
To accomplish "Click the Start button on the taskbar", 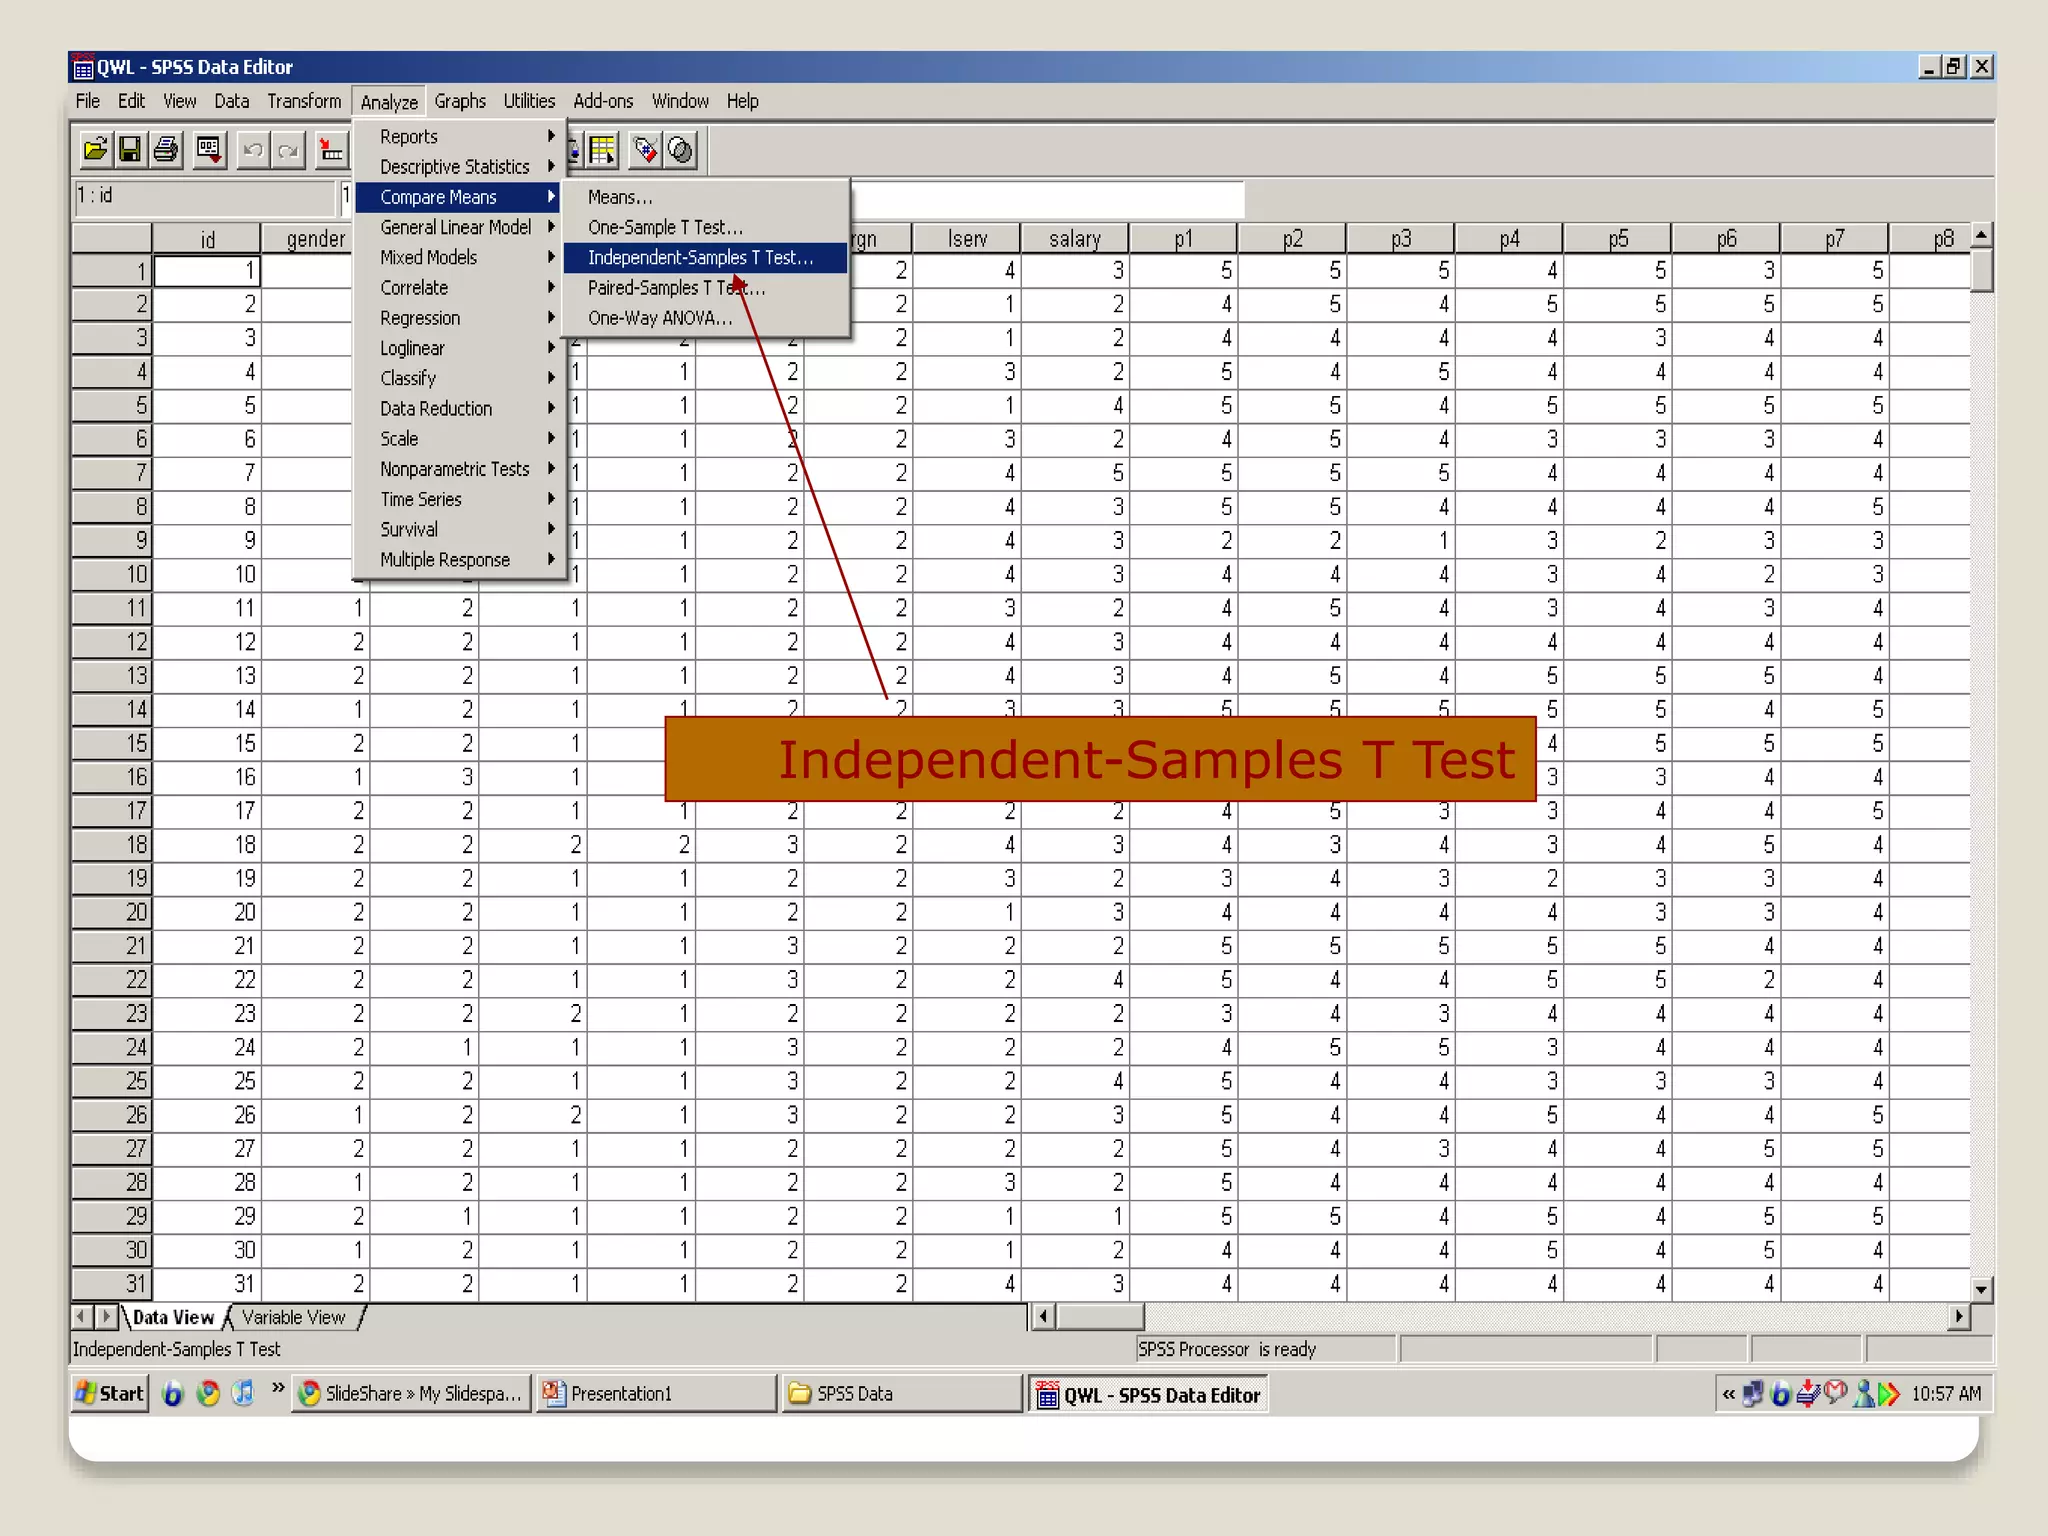I will [110, 1393].
